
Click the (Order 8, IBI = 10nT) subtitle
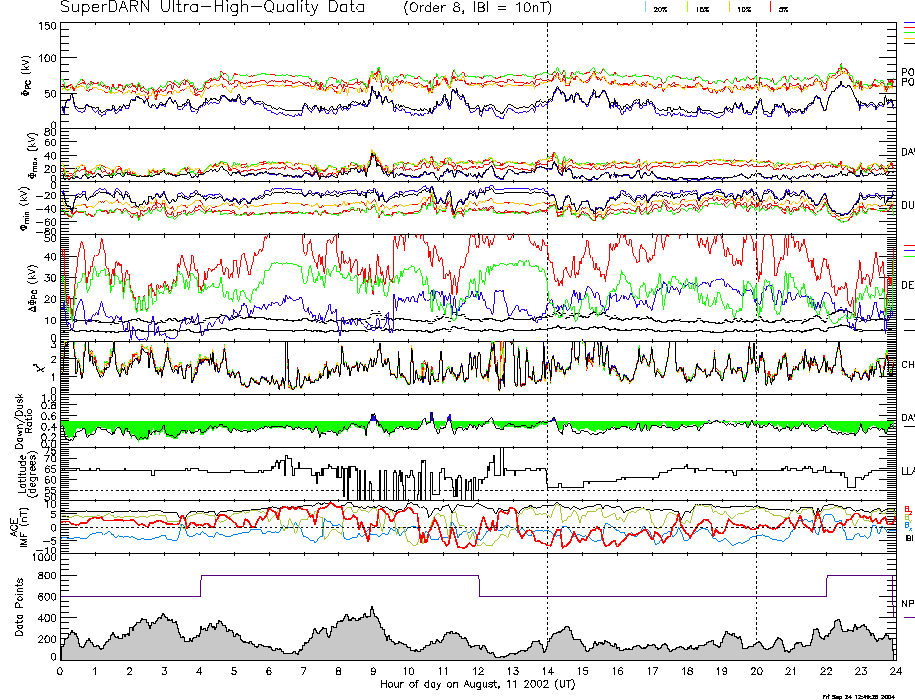pyautogui.click(x=475, y=8)
